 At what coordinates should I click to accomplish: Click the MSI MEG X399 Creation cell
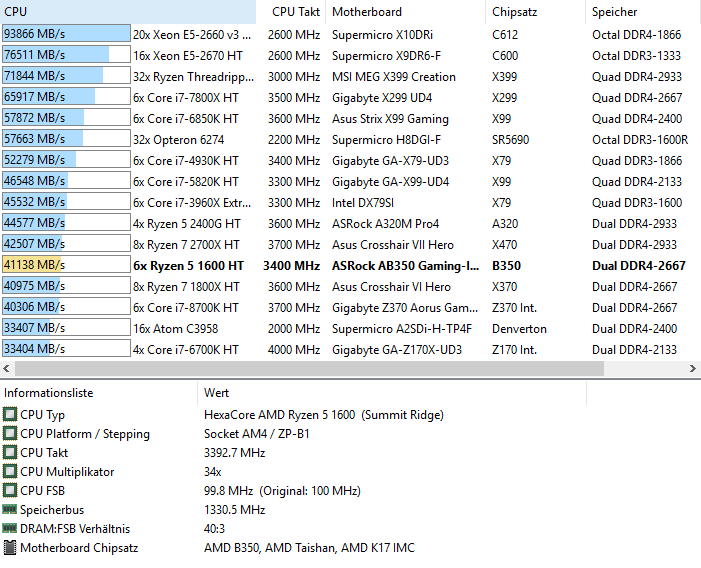tap(393, 76)
